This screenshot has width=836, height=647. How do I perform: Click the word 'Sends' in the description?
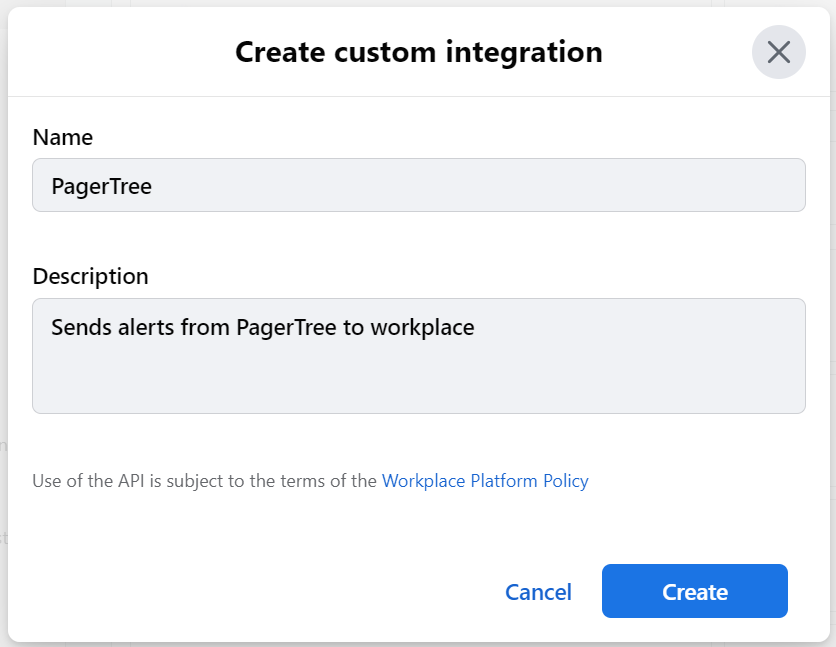pos(80,327)
